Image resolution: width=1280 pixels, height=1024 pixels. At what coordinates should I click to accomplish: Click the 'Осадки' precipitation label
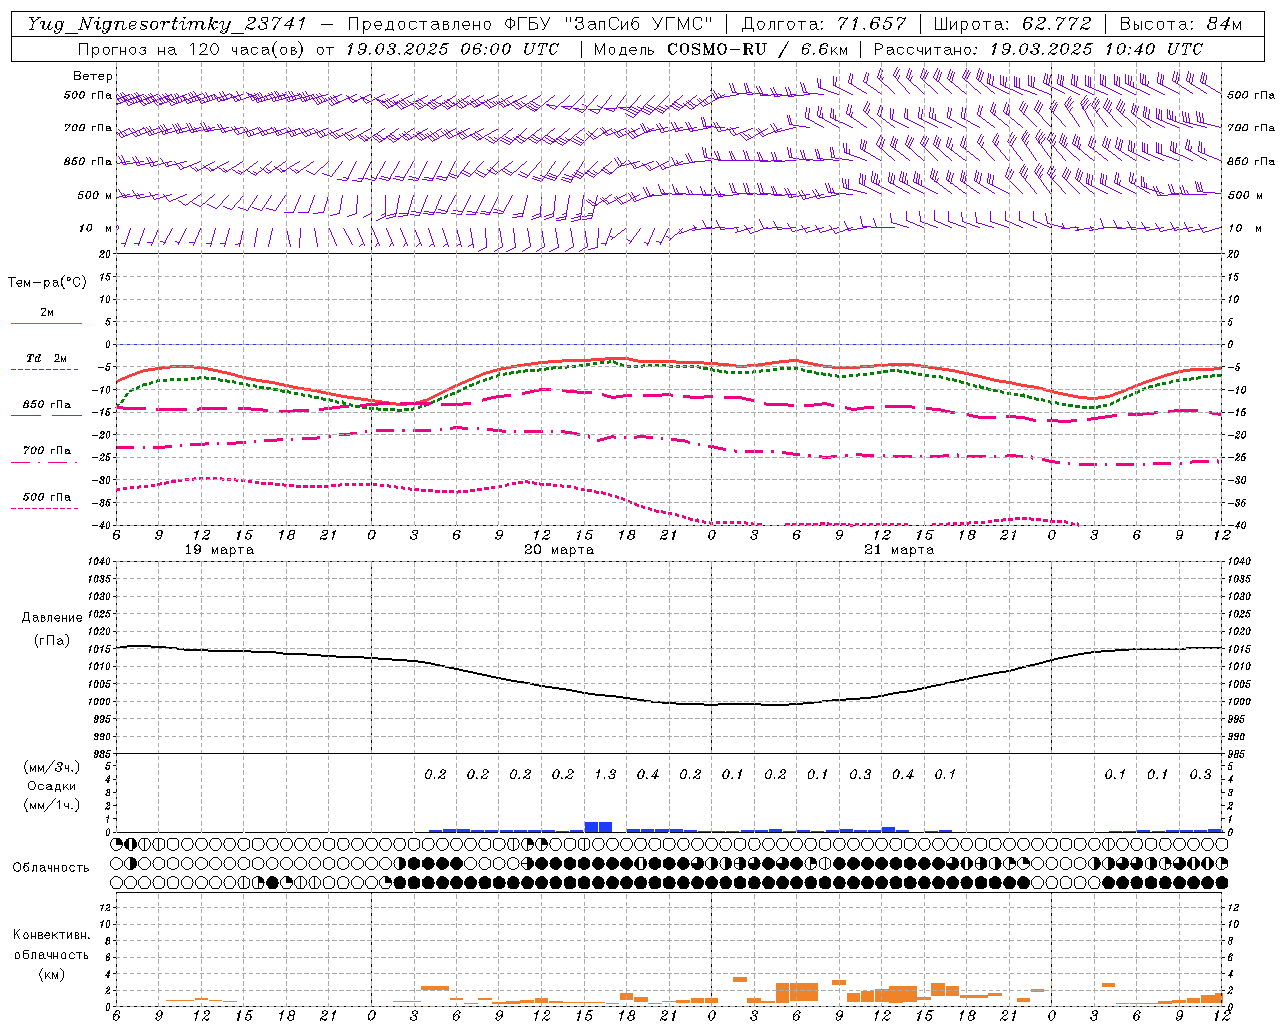point(52,786)
